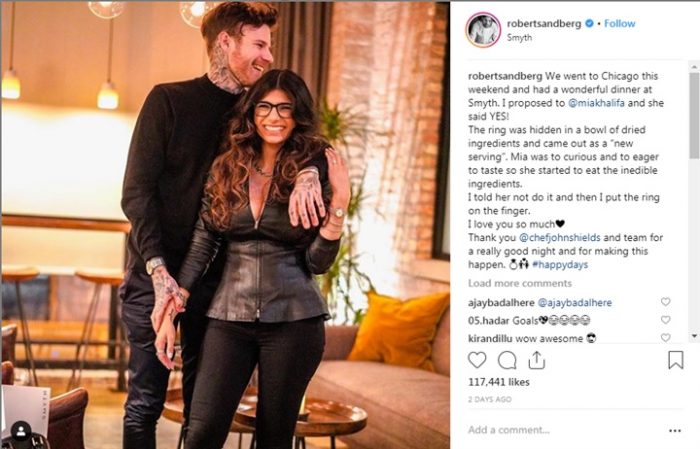Open @chefjohnshields mention

click(x=560, y=237)
